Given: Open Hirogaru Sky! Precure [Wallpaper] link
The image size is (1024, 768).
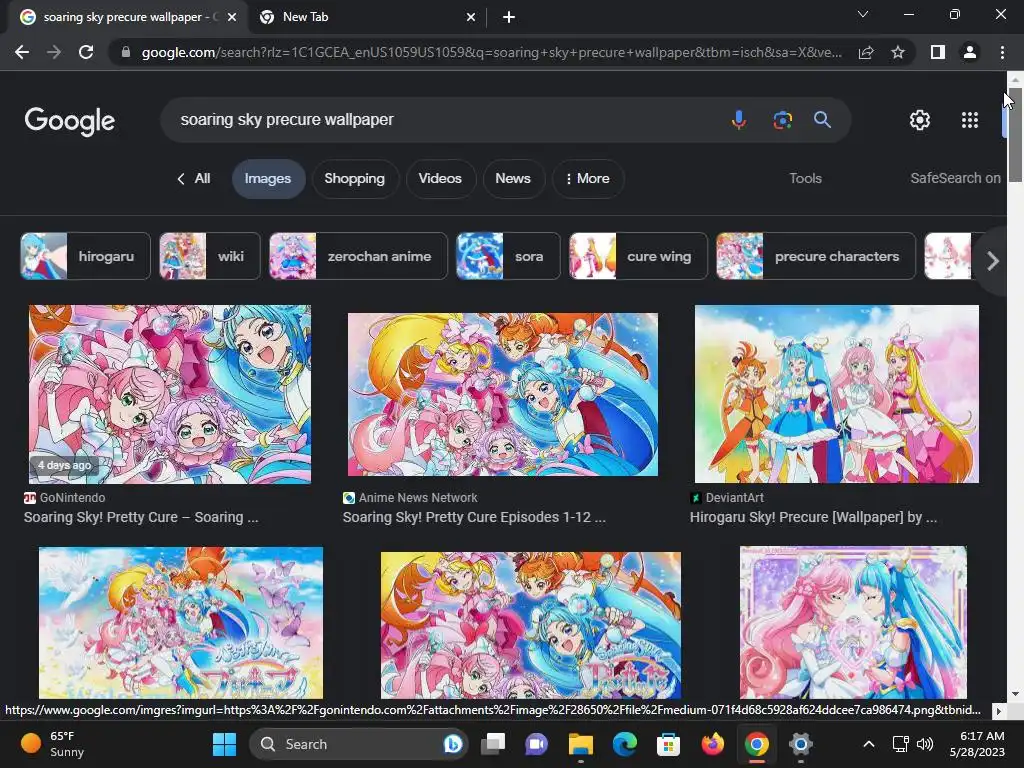Looking at the screenshot, I should pyautogui.click(x=813, y=517).
